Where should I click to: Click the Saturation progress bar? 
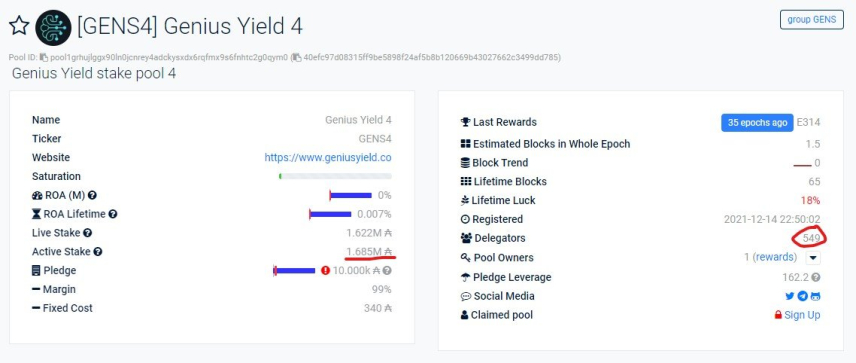335,176
